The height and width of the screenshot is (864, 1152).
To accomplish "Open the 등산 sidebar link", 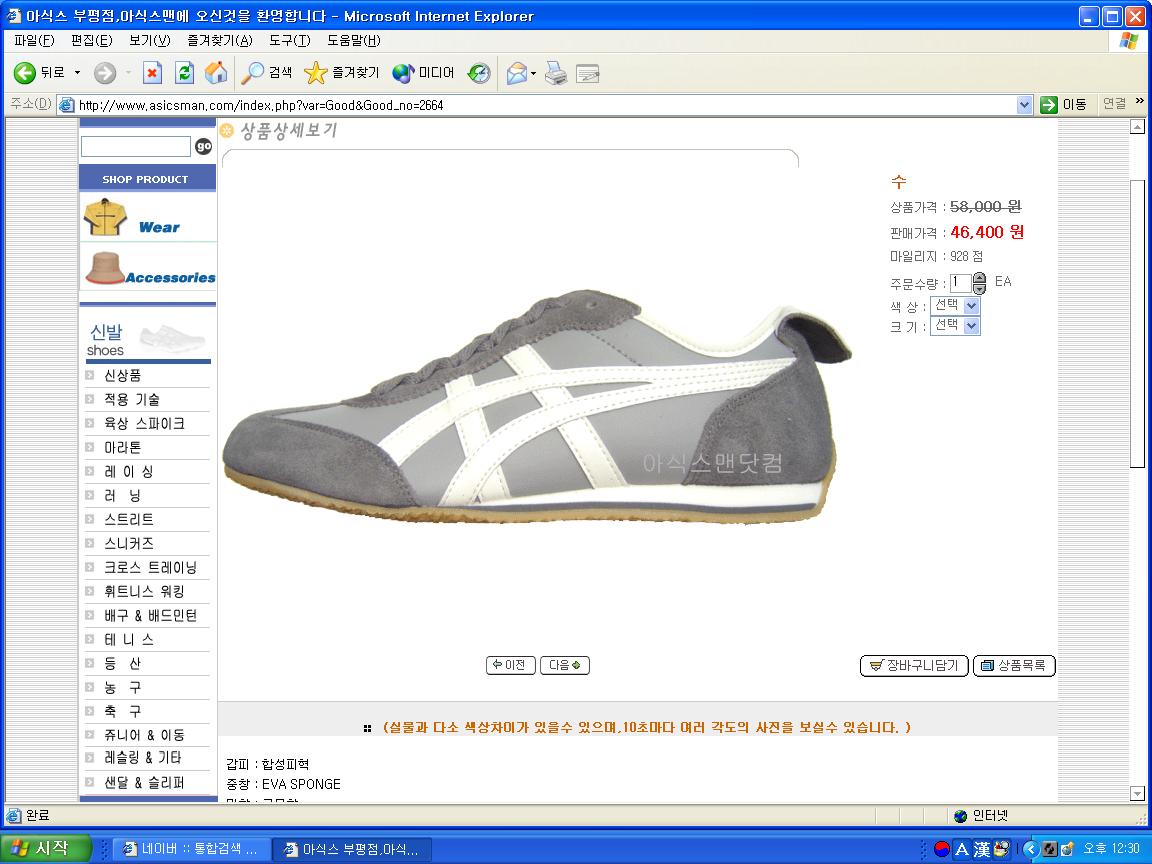I will [122, 663].
